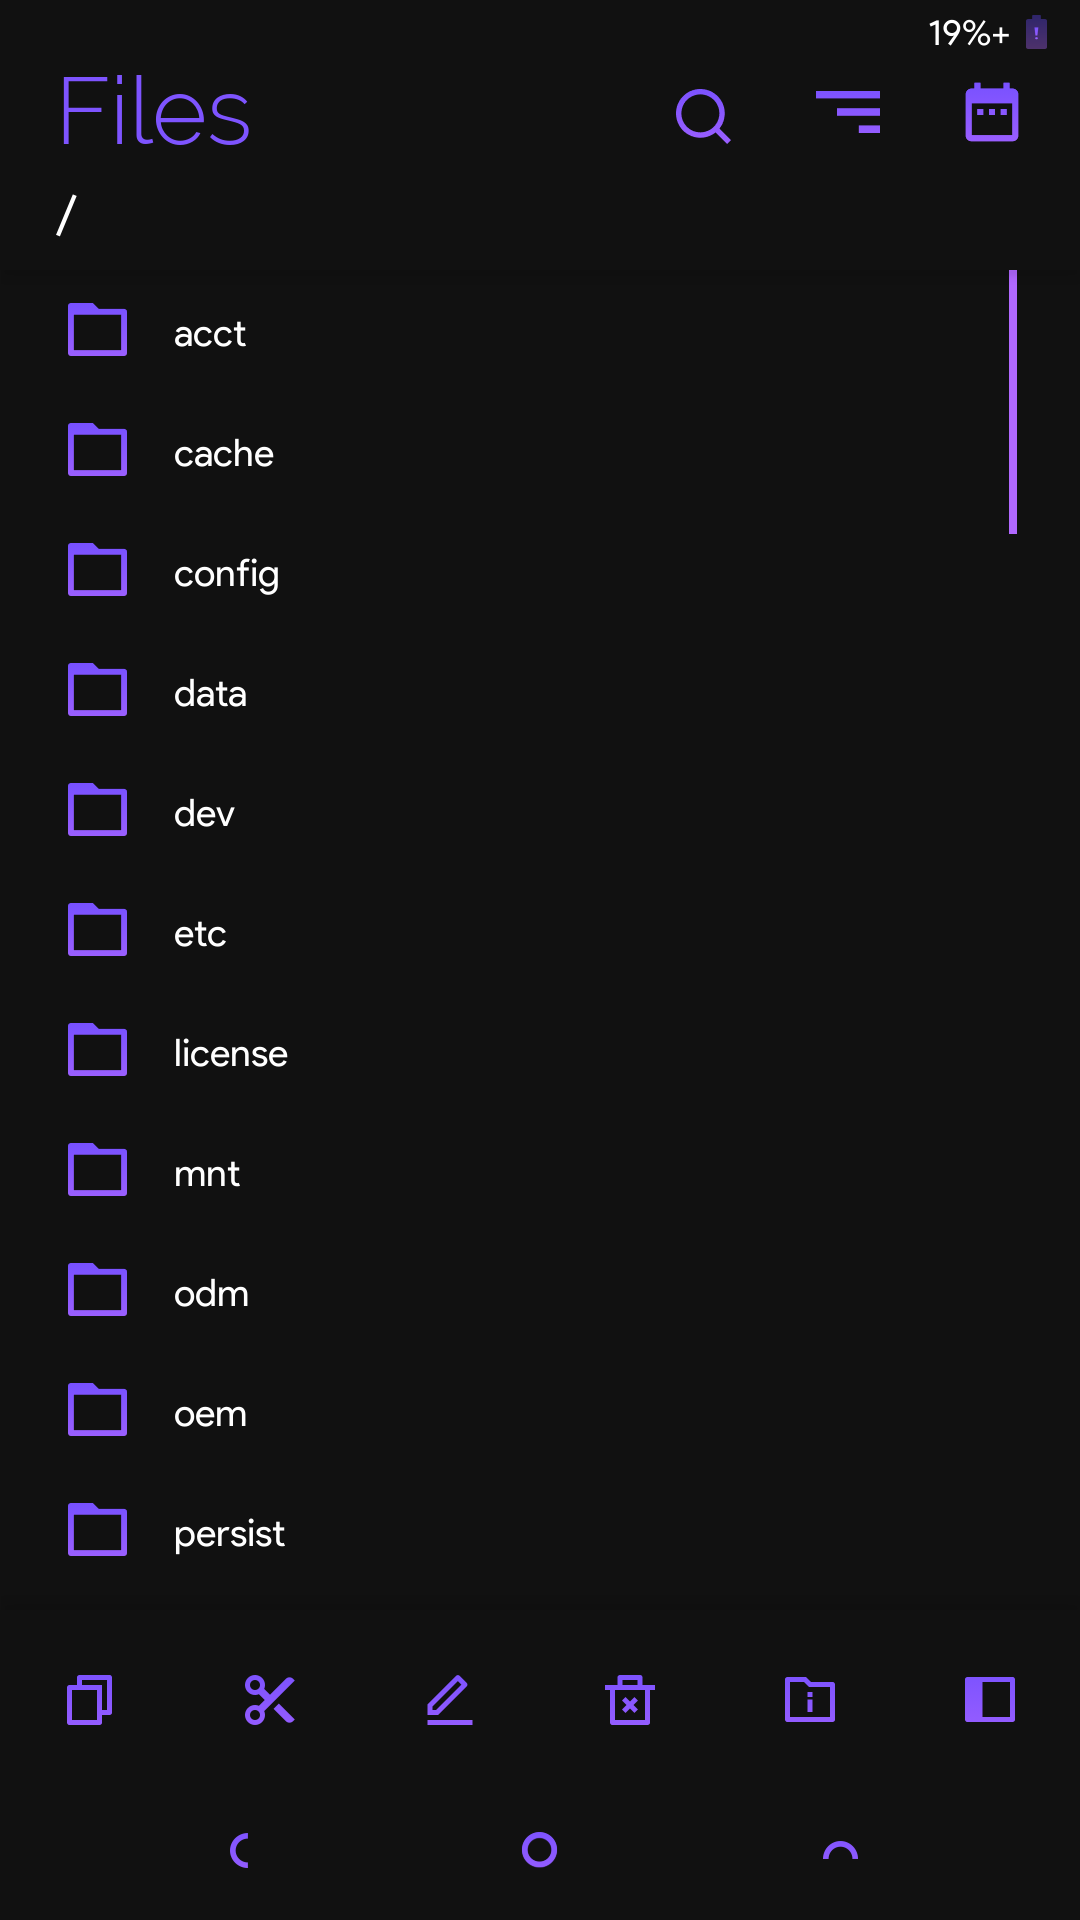Screen dimensions: 1080x1920
Task: Tap the copy icon in bottom toolbar
Action: coord(90,1700)
